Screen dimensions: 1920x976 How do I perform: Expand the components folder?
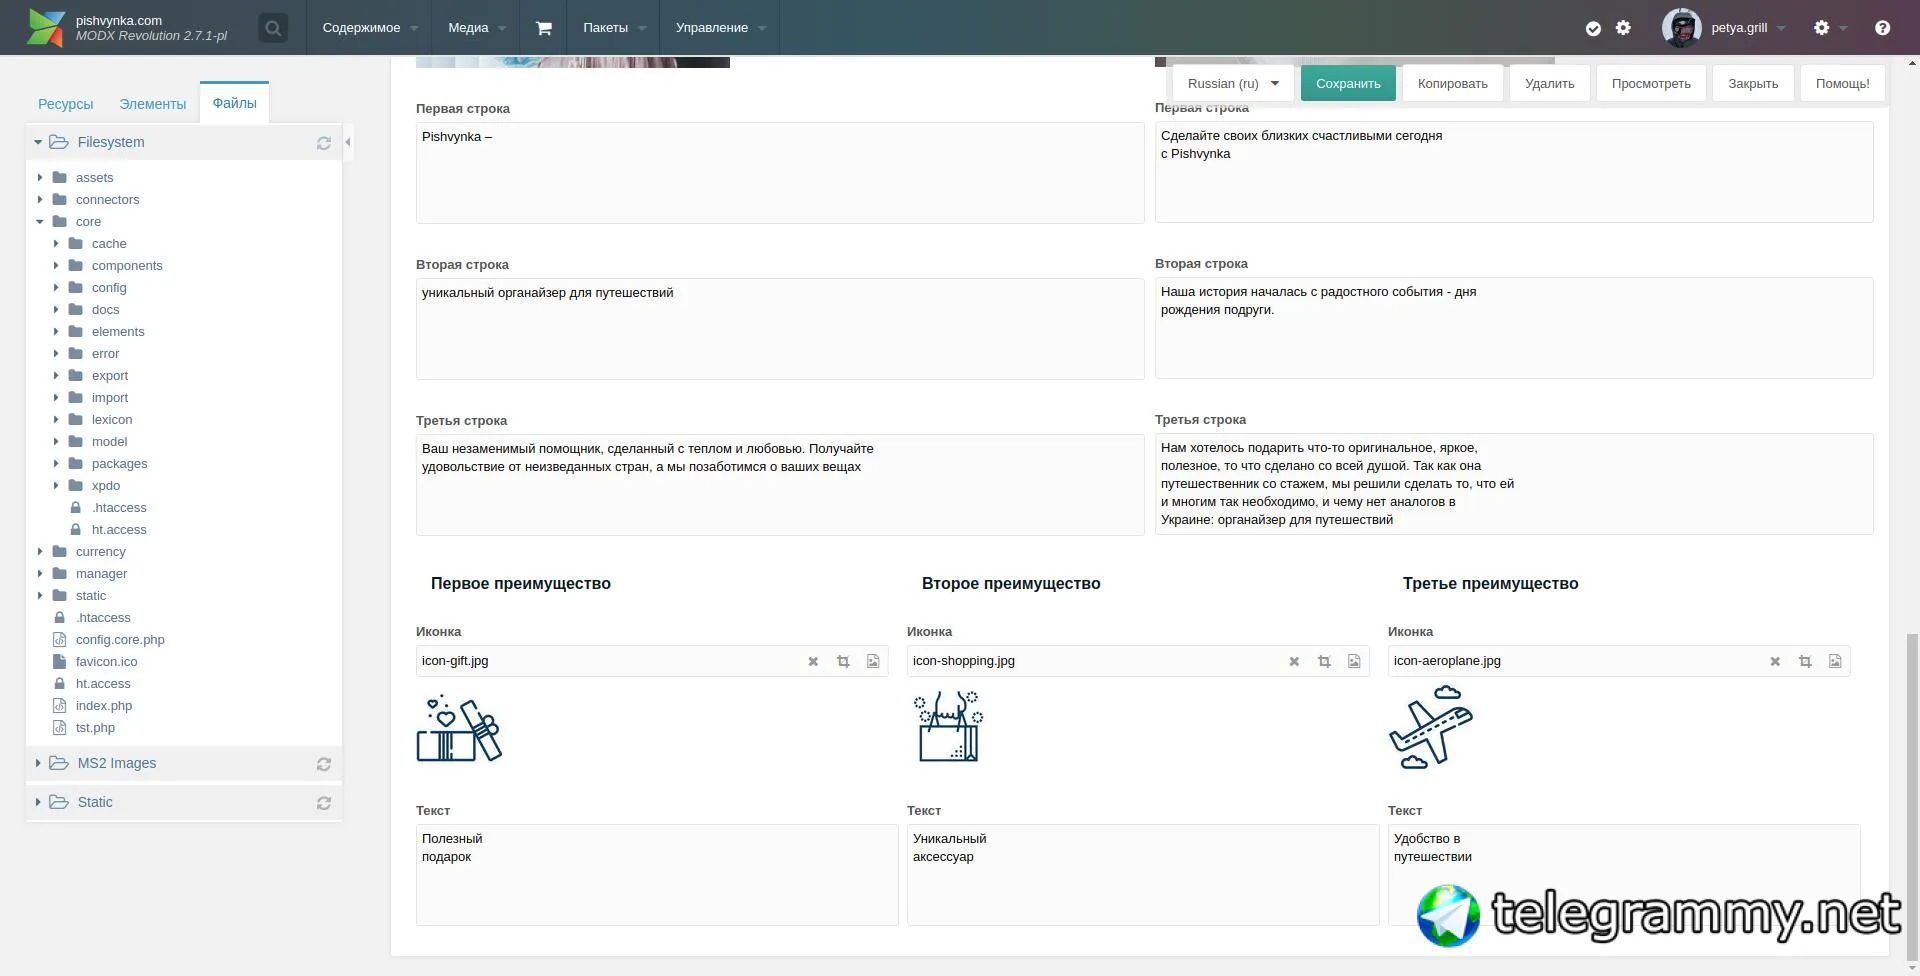56,266
